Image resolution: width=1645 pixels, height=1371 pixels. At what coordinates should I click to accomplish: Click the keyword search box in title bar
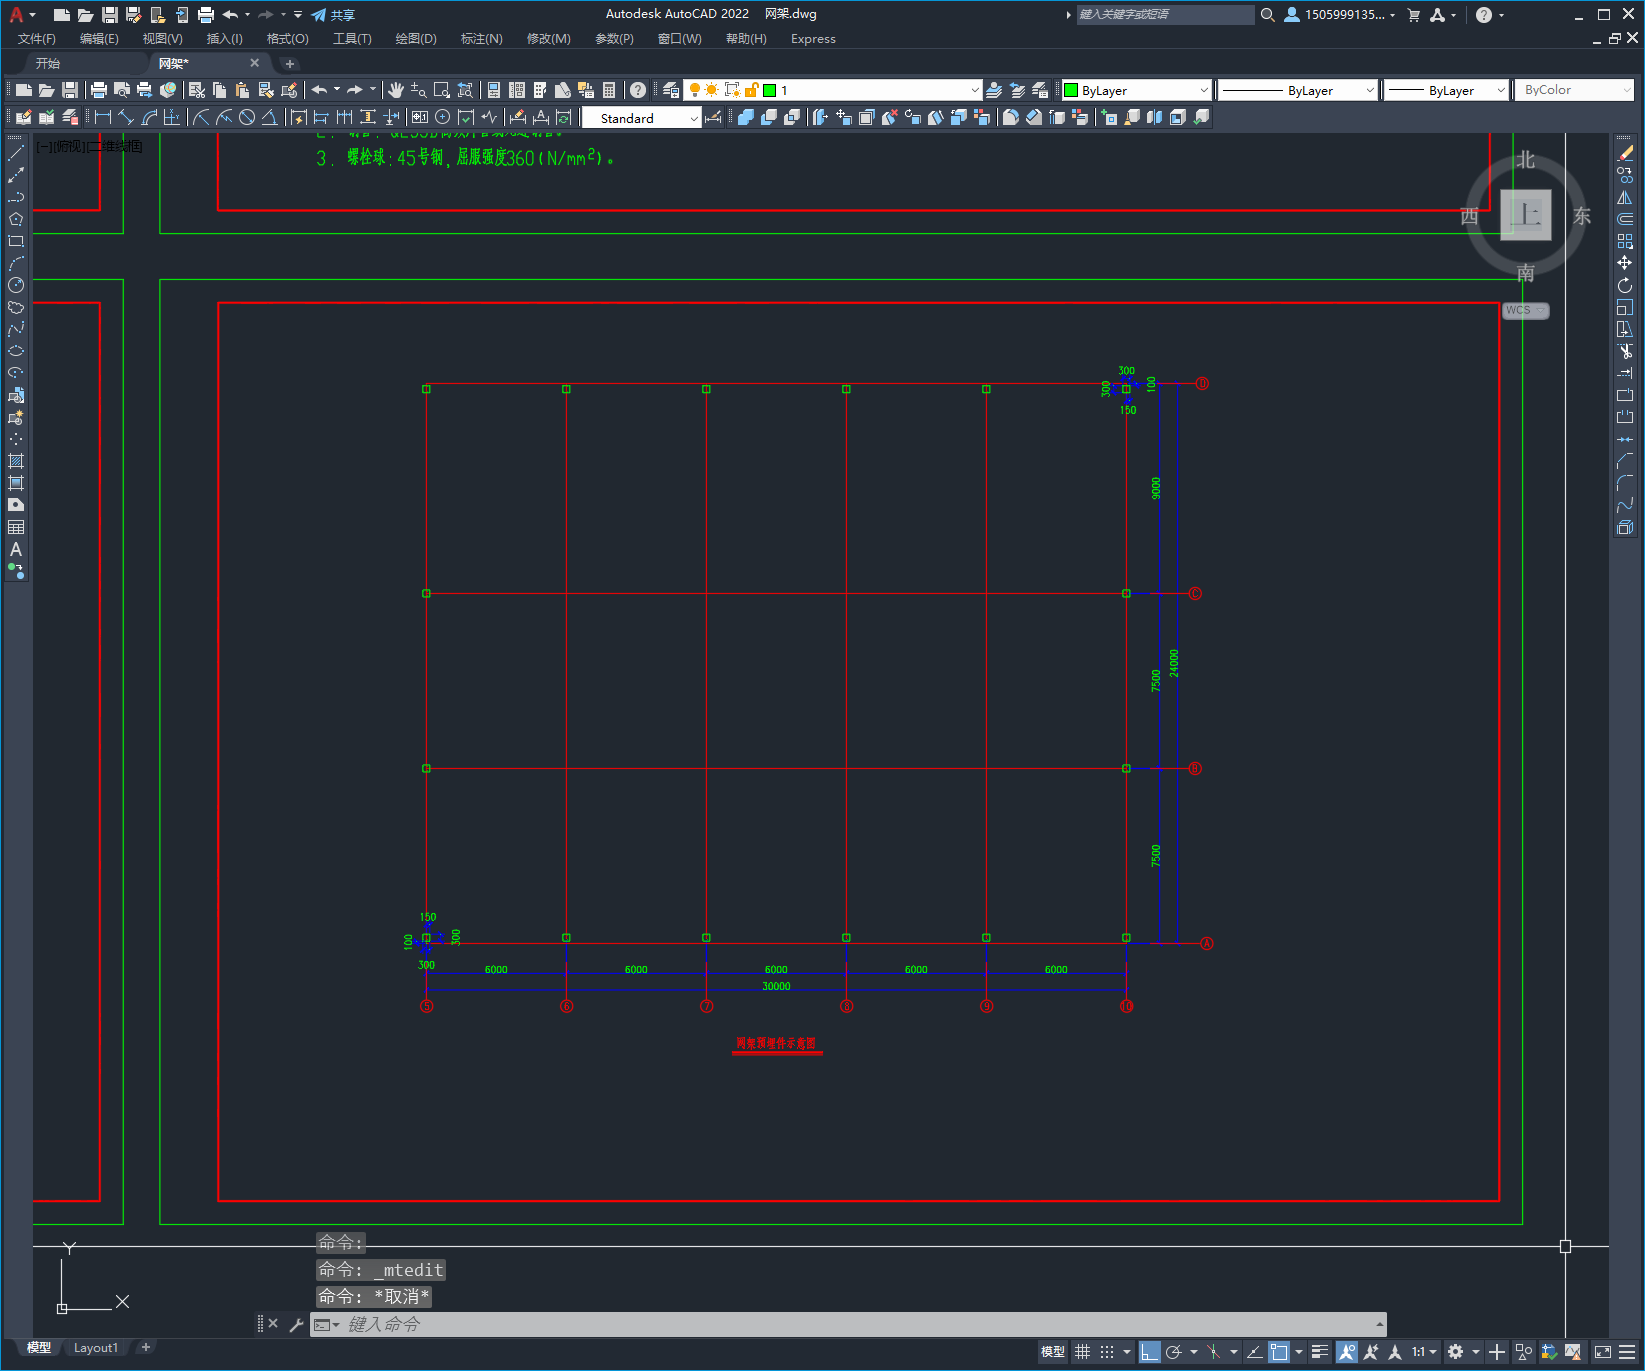[1165, 15]
